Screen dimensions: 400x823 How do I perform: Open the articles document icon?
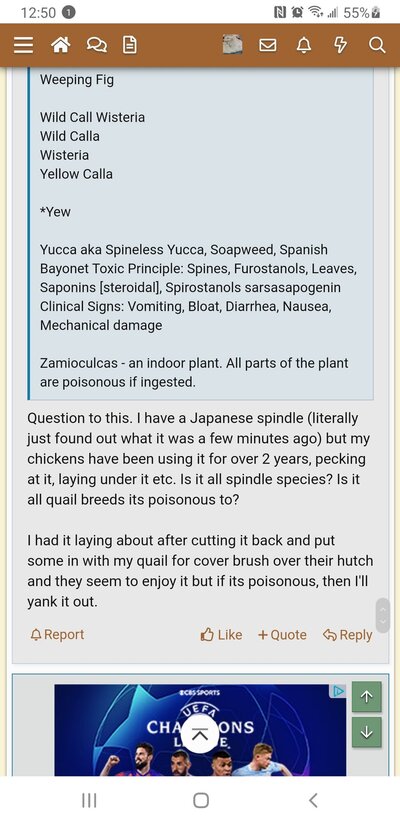pos(130,46)
